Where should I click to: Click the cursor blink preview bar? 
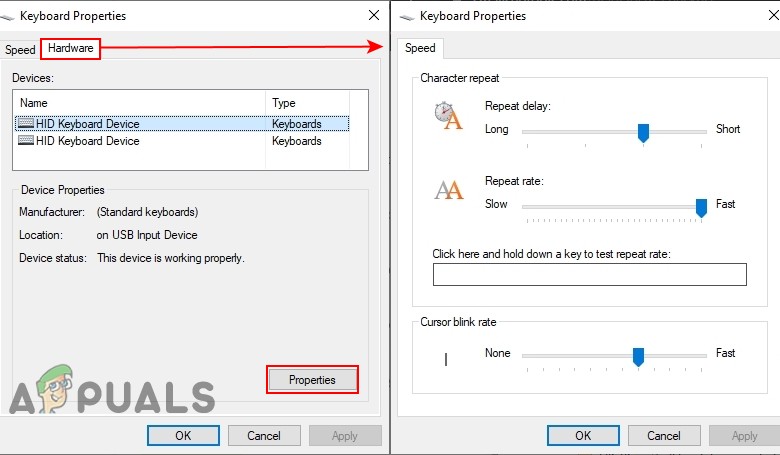(x=446, y=359)
